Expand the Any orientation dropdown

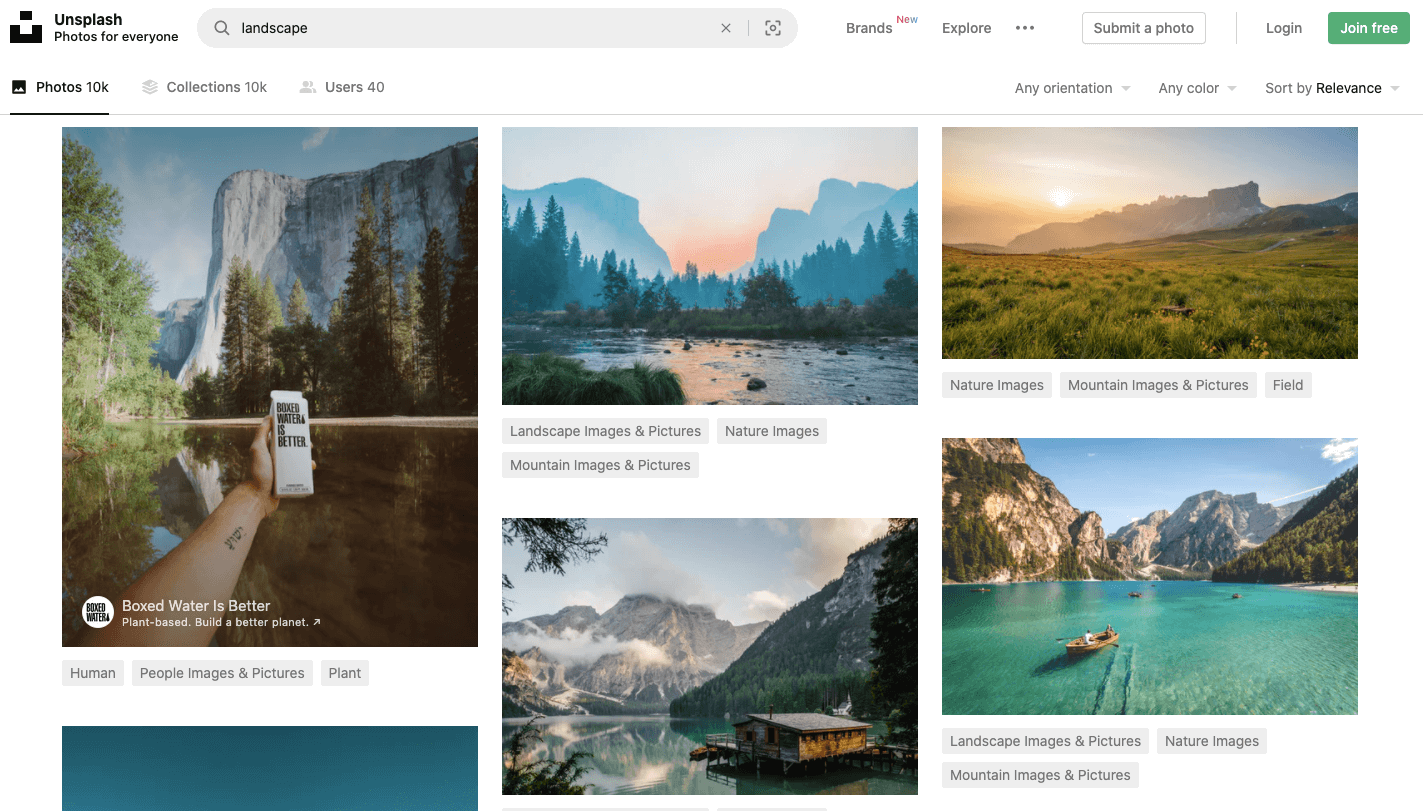1073,88
